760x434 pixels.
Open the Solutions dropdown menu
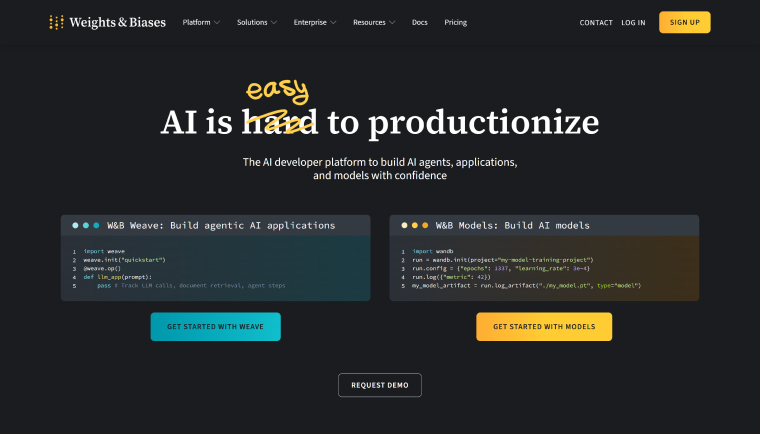257,22
